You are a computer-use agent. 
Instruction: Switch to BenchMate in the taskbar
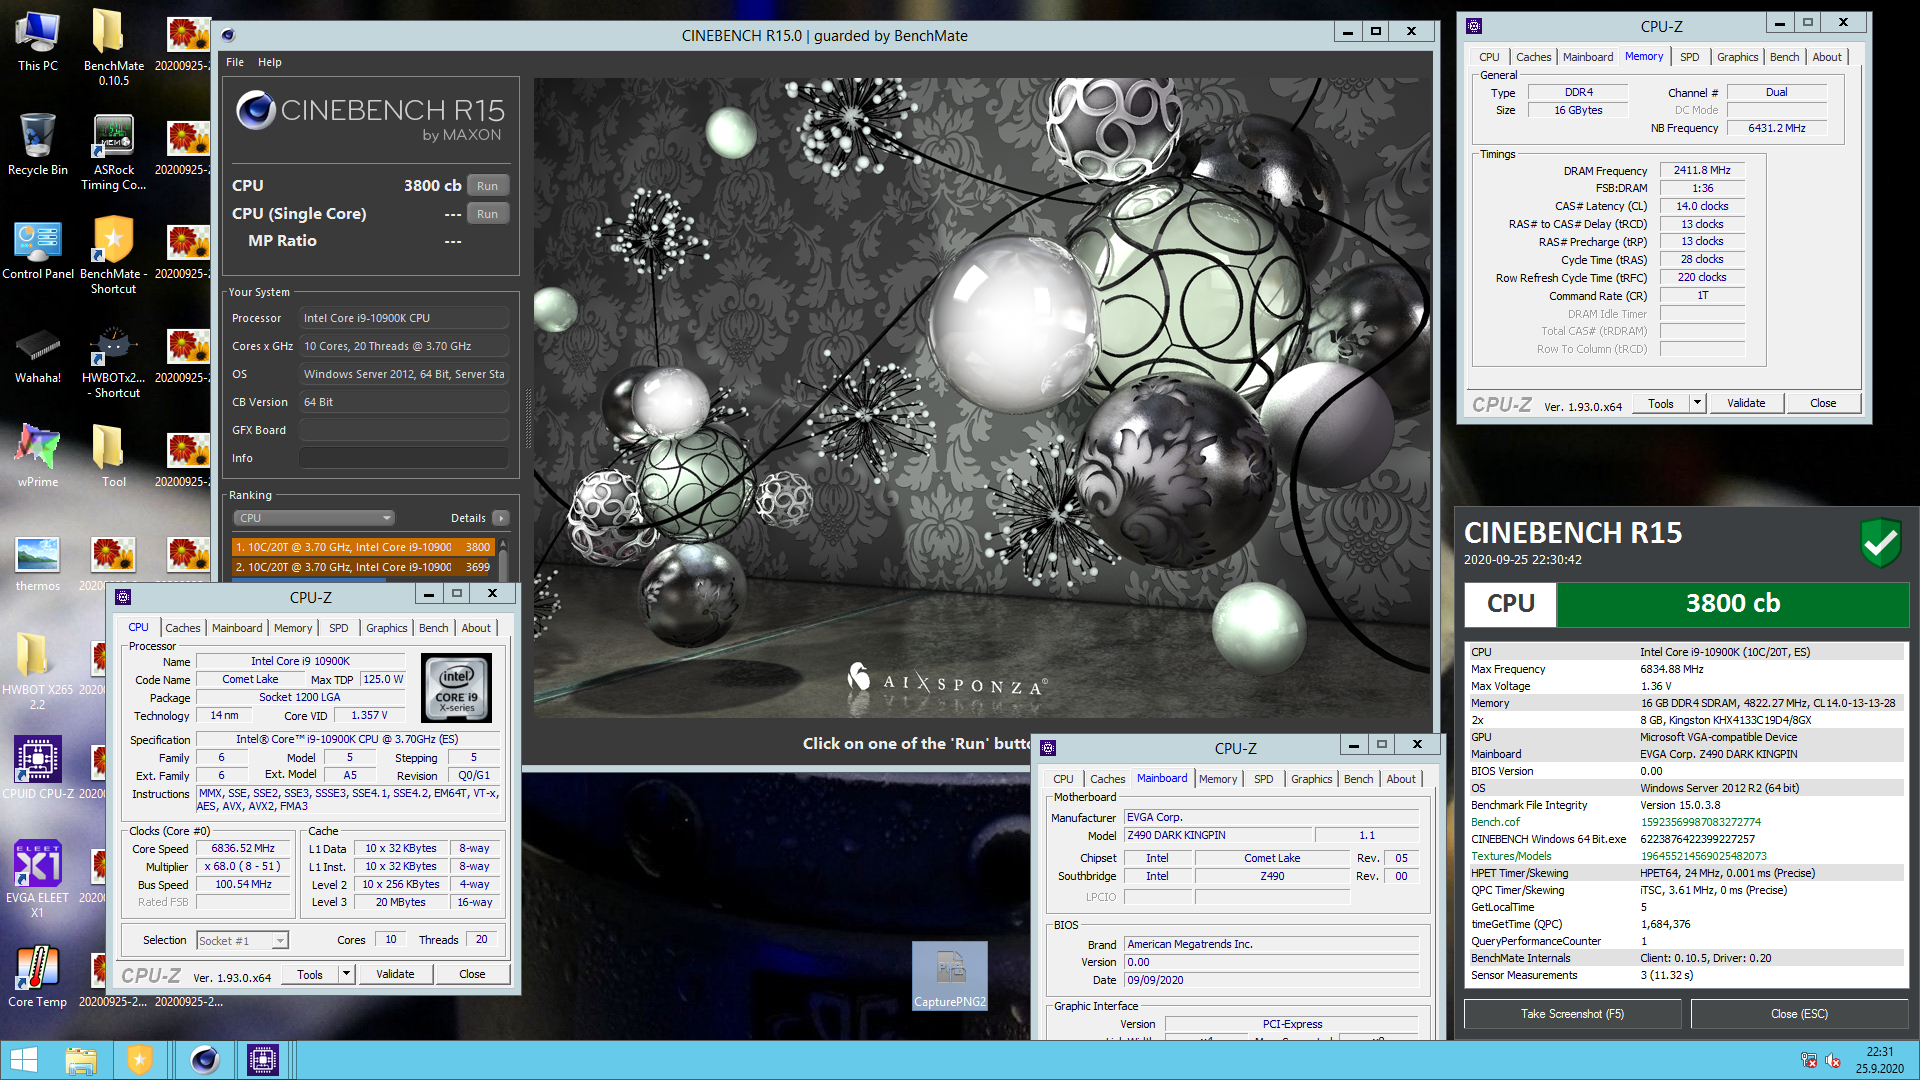[x=140, y=1059]
